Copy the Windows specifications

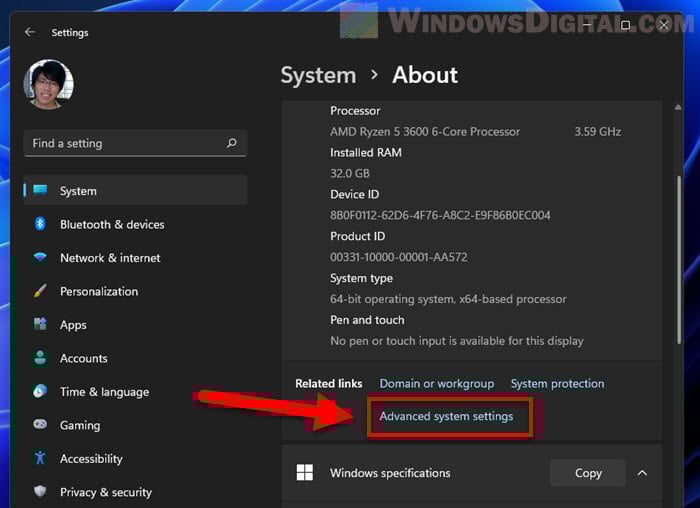point(588,473)
